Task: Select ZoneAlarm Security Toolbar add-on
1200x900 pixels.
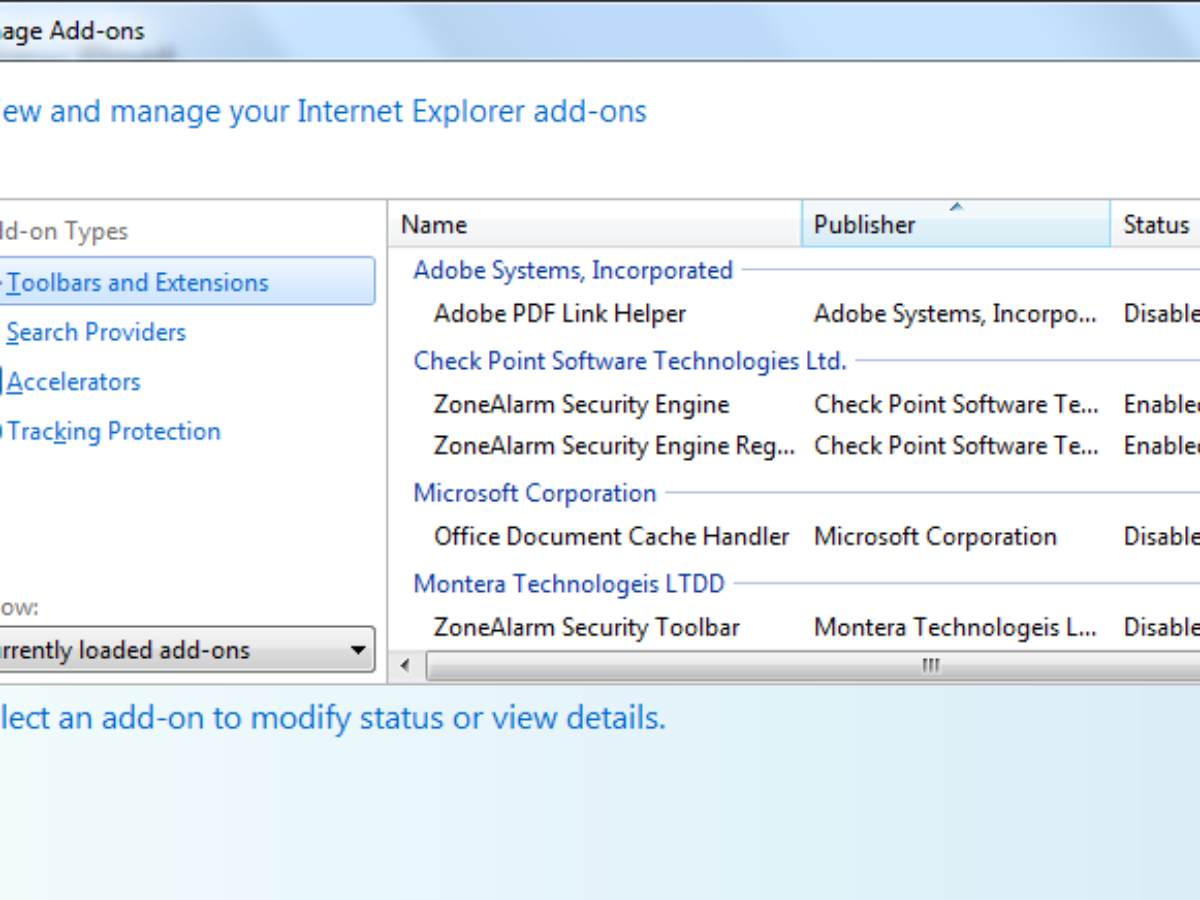Action: click(x=586, y=628)
